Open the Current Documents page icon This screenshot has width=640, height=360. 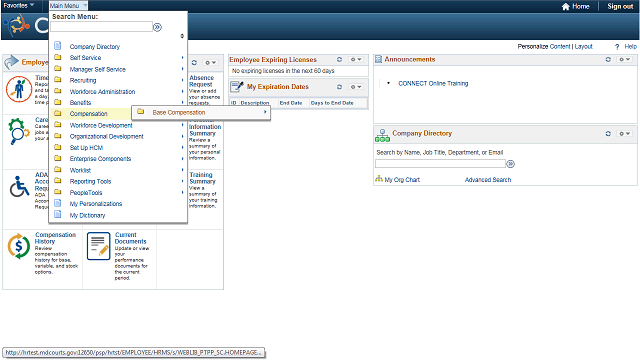[x=98, y=246]
